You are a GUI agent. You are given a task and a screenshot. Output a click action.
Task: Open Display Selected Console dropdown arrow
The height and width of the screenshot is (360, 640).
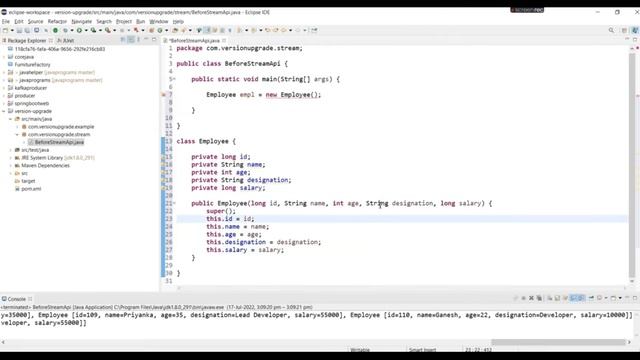click(x=606, y=298)
